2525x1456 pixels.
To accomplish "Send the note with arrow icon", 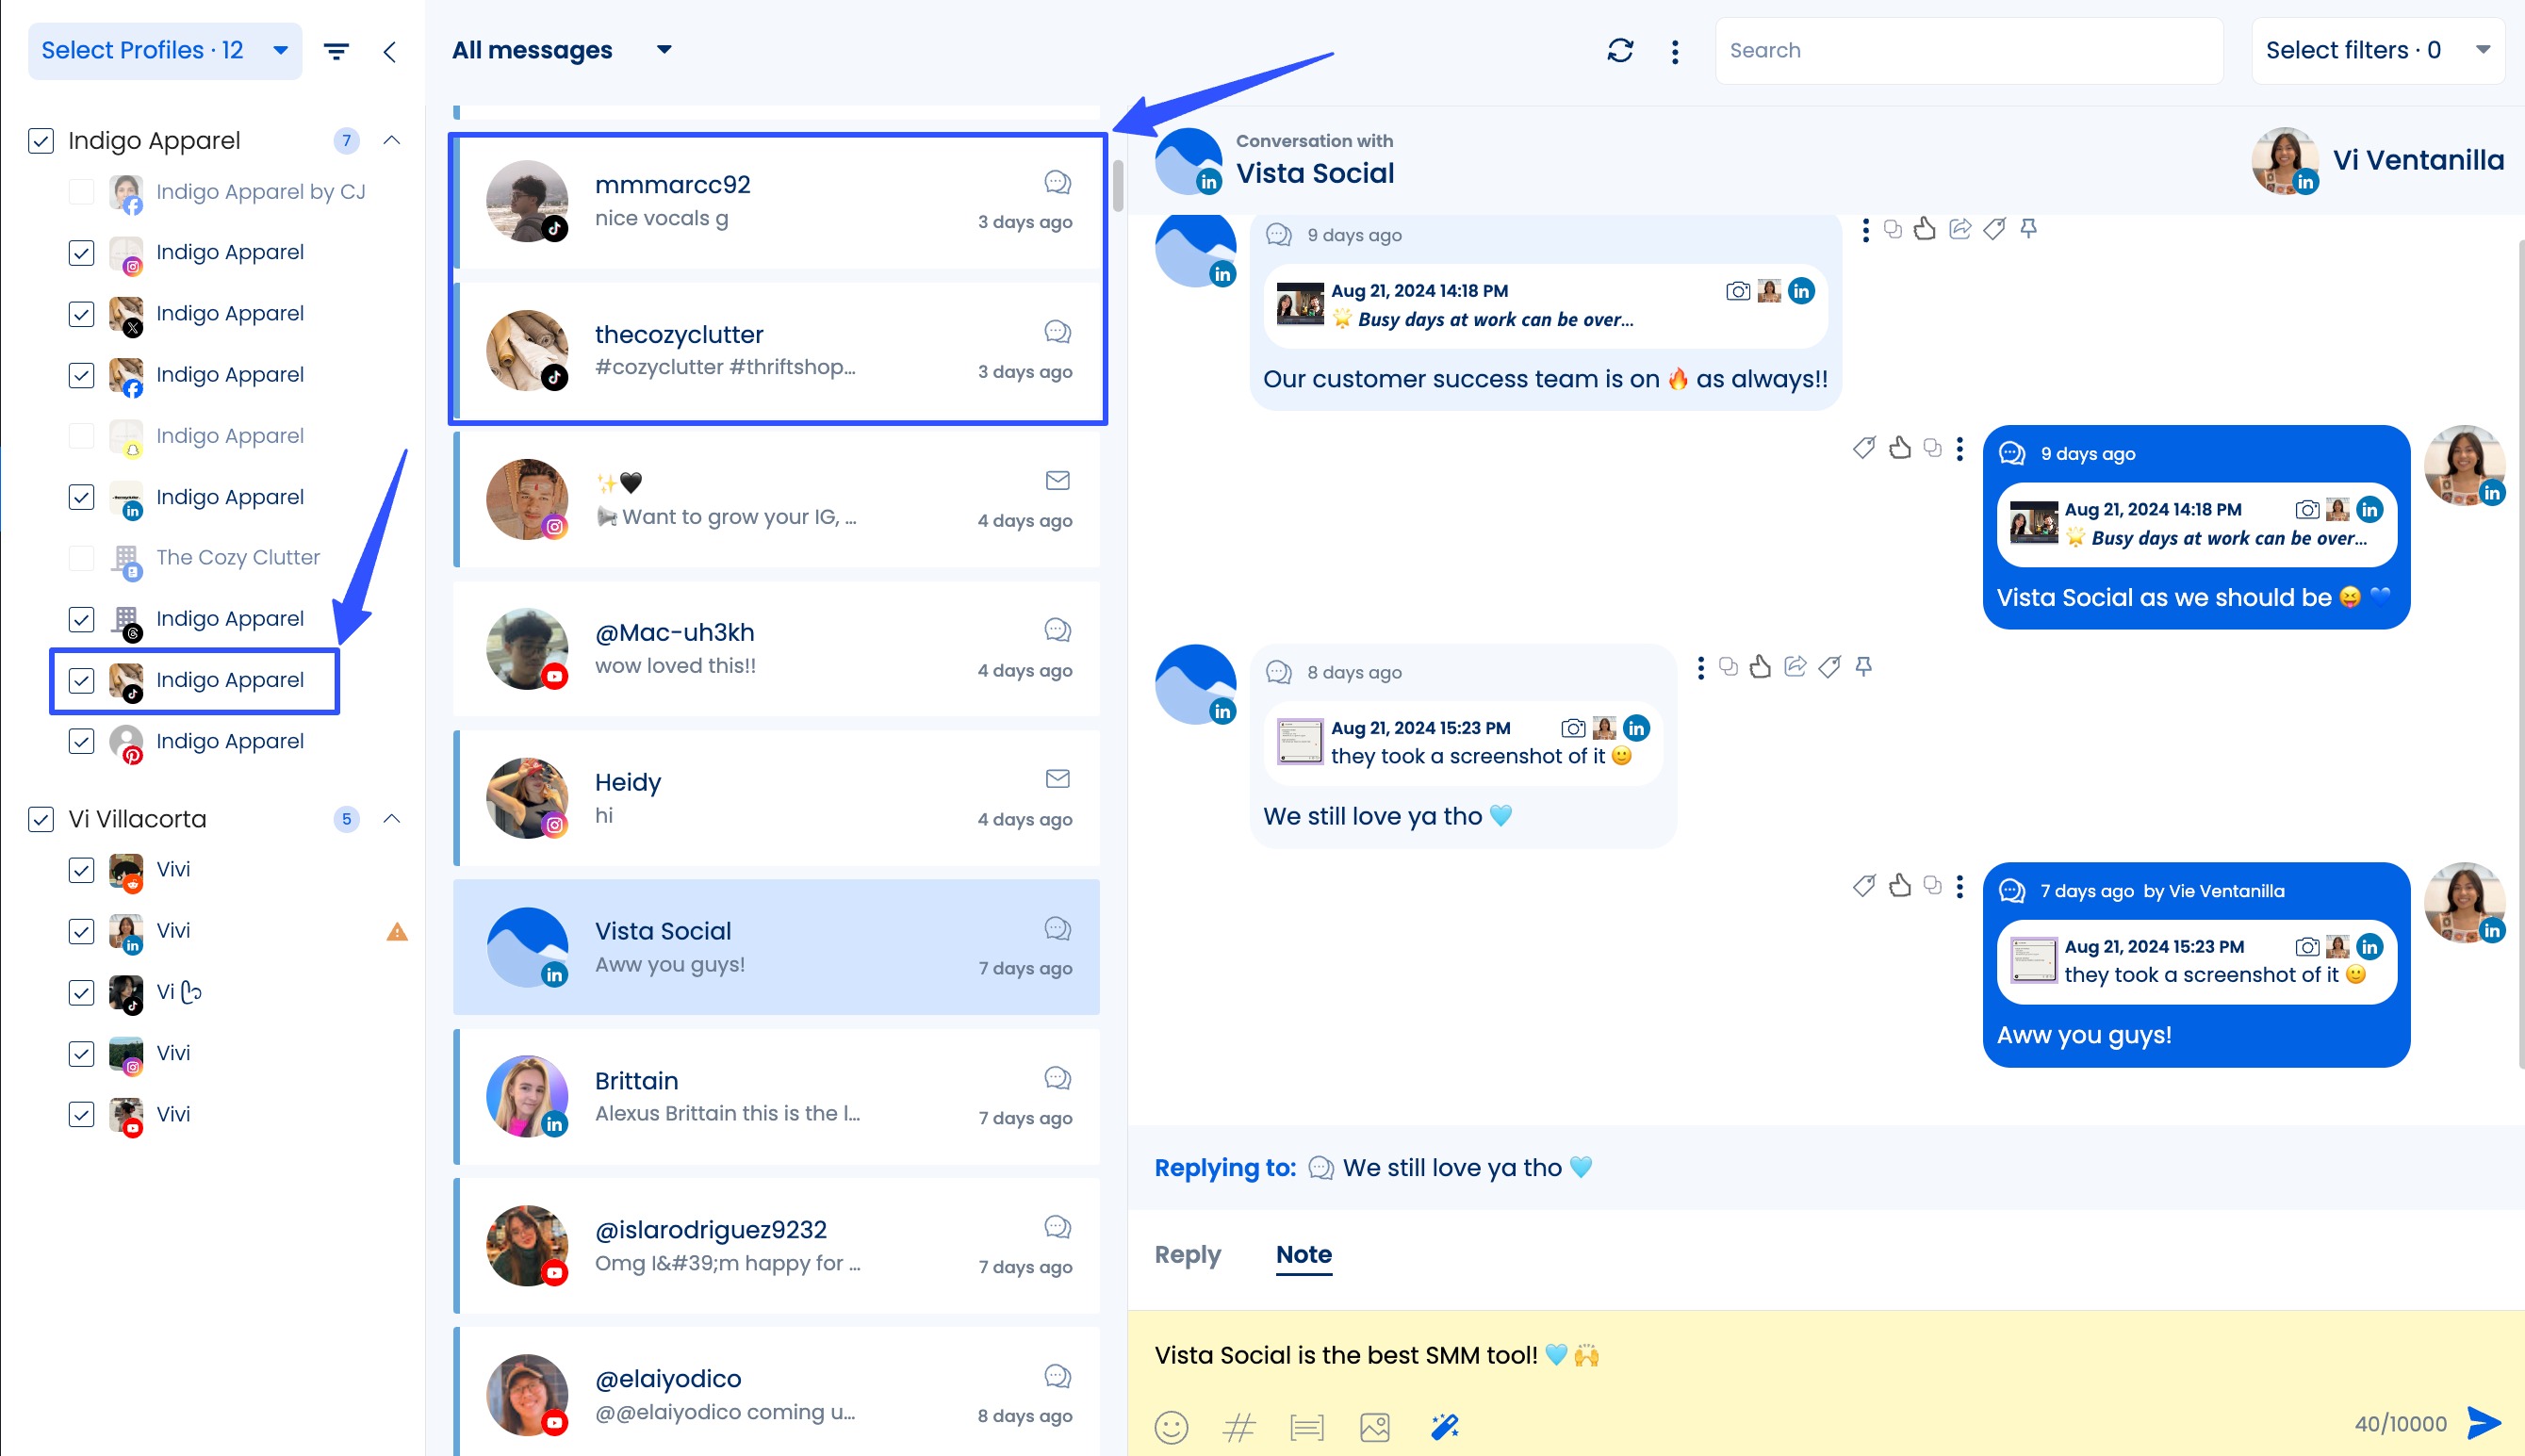I will pyautogui.click(x=2484, y=1422).
